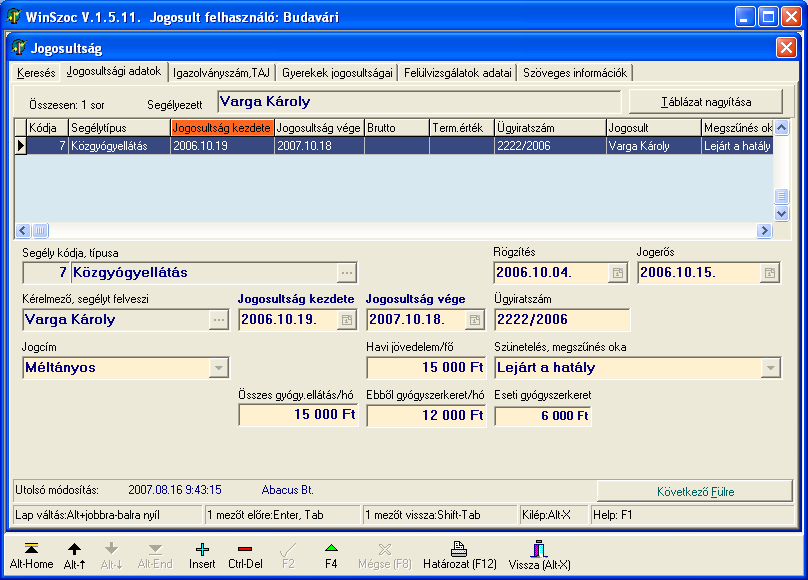Open calendar picker for Rögzítés date
808x580 pixels.
click(617, 273)
